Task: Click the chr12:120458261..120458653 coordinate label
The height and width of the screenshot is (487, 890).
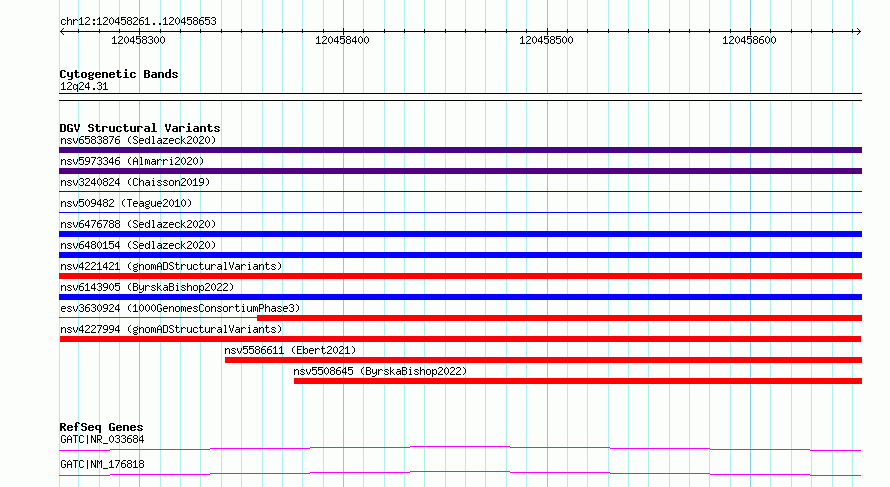Action: click(138, 21)
